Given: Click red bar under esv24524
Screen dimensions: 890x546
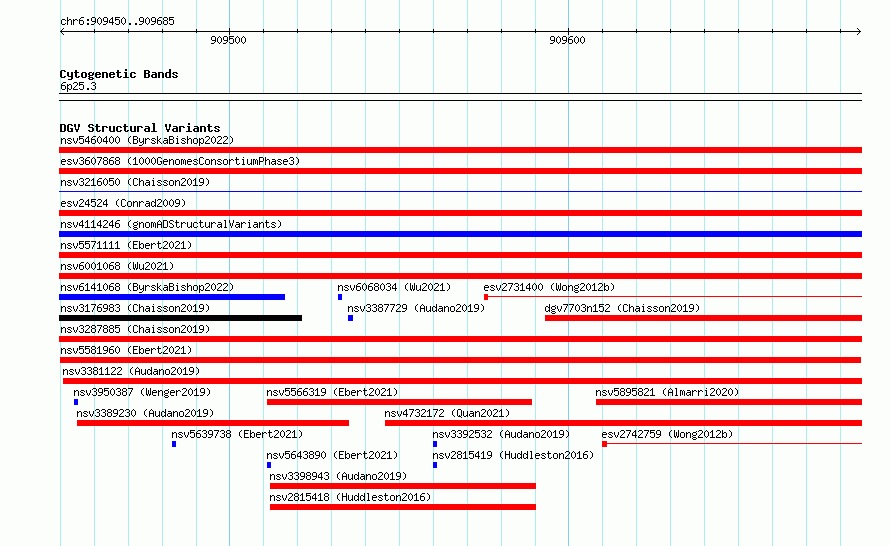Looking at the screenshot, I should (x=460, y=213).
